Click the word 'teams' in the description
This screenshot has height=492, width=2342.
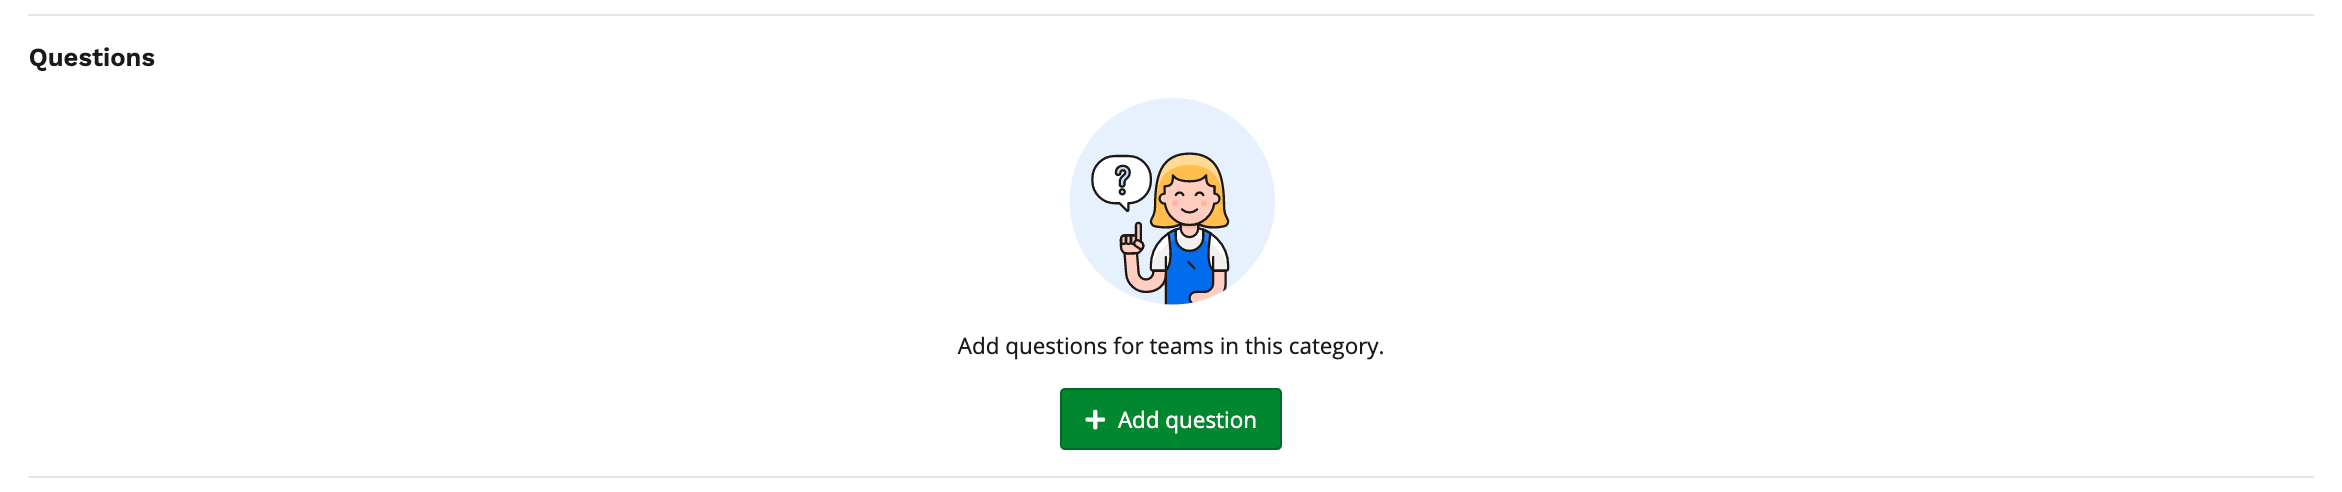(1181, 346)
